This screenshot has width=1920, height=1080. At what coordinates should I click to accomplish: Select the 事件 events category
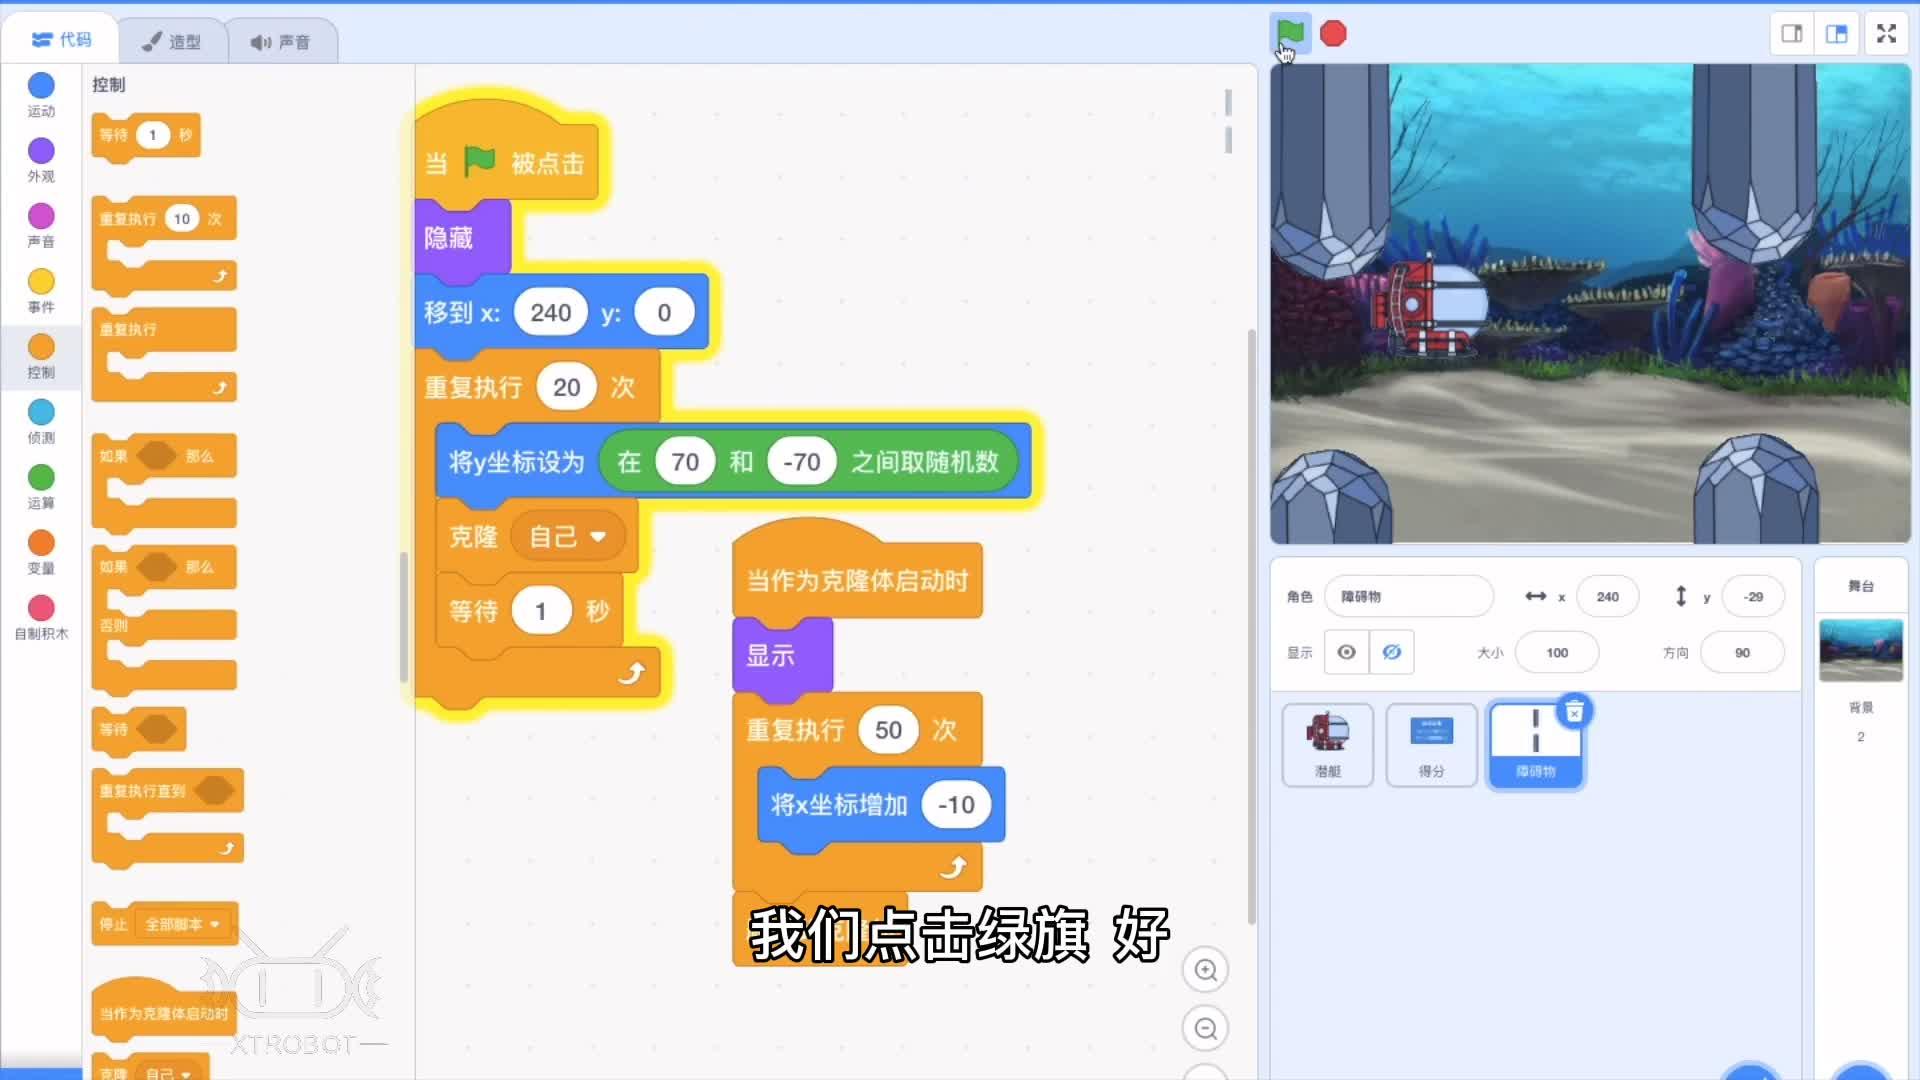(x=41, y=291)
